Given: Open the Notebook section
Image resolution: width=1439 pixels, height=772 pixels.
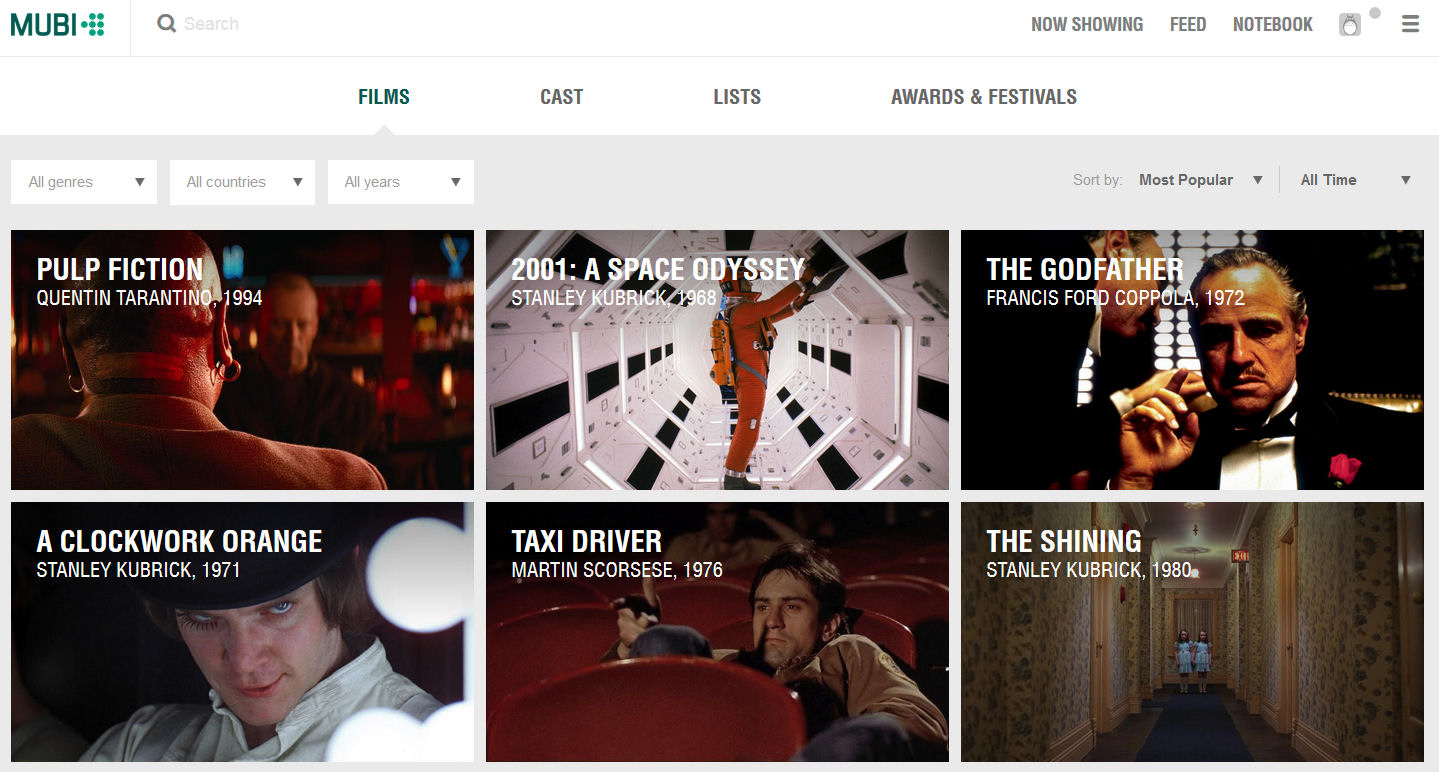Looking at the screenshot, I should 1273,24.
